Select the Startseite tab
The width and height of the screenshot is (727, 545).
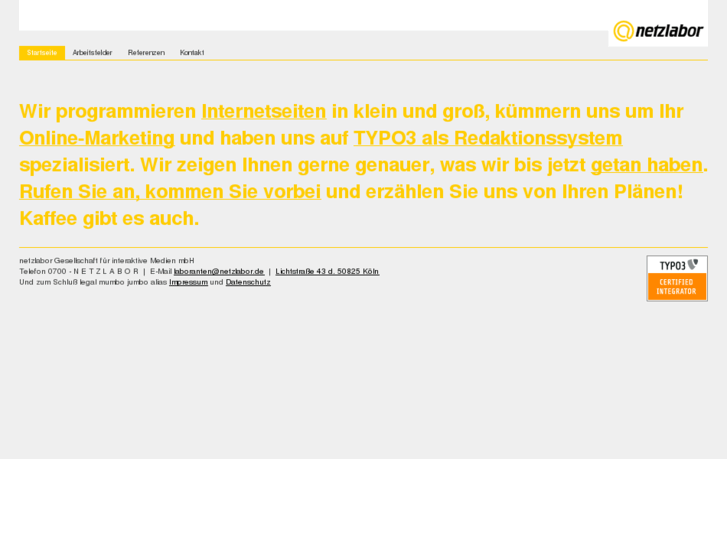point(42,53)
